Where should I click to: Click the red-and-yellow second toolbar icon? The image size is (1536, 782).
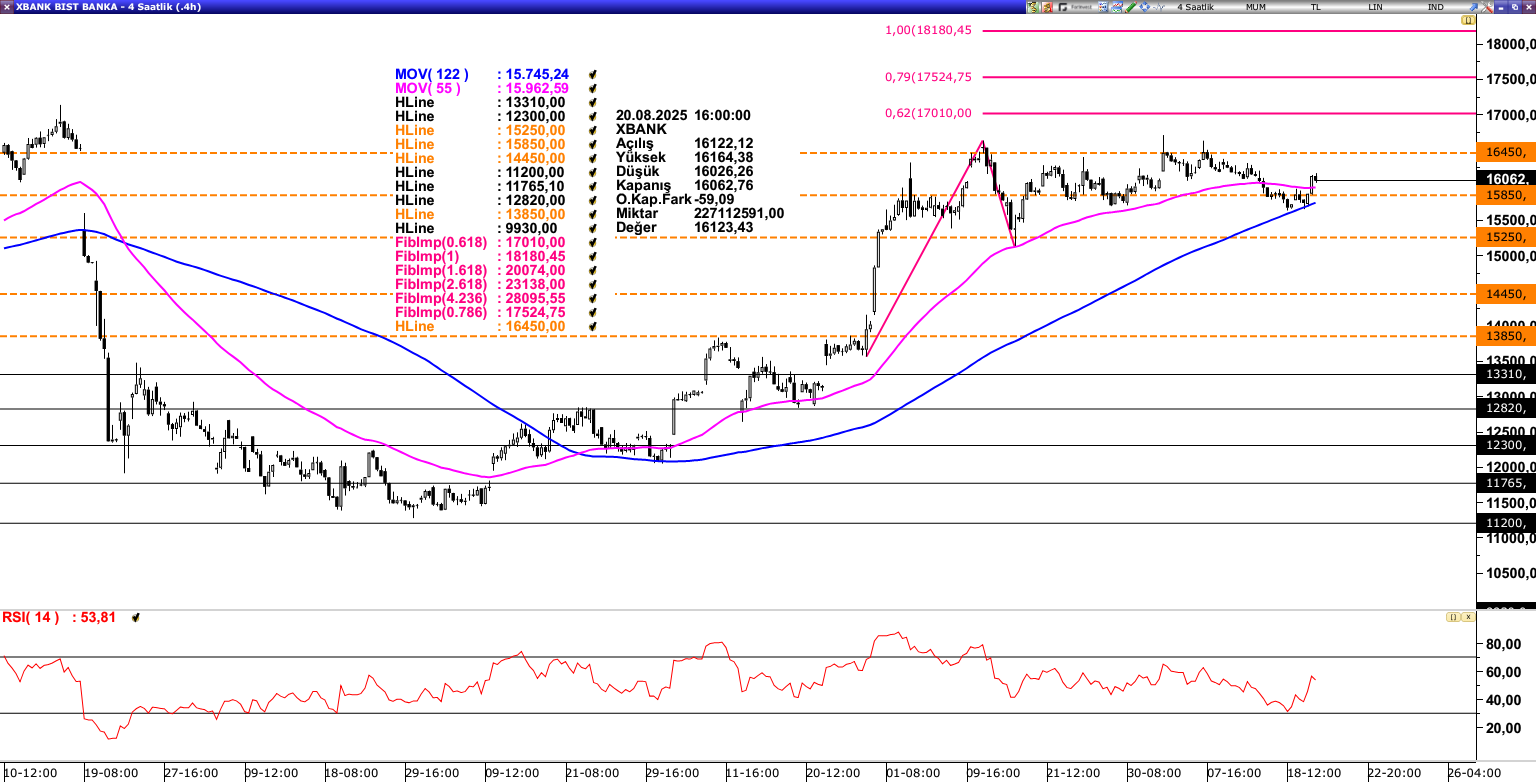(1047, 7)
